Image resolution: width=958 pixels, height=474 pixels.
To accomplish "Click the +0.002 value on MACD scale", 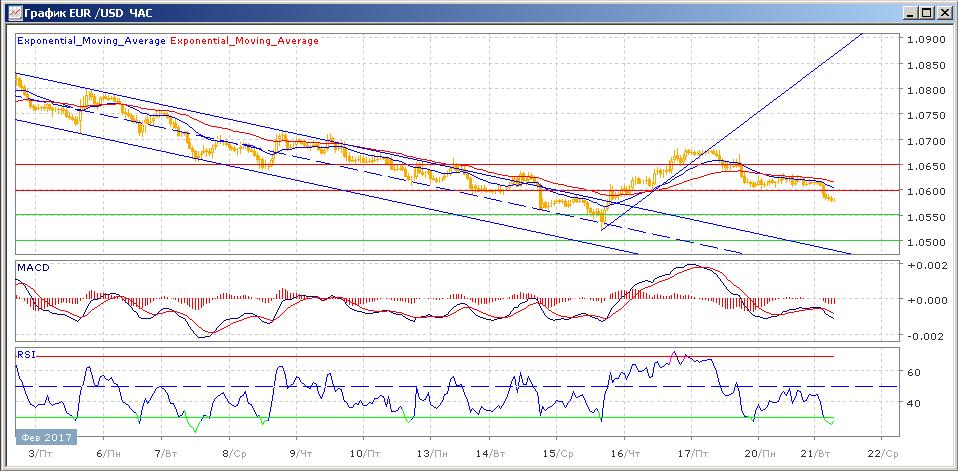I will coord(924,265).
